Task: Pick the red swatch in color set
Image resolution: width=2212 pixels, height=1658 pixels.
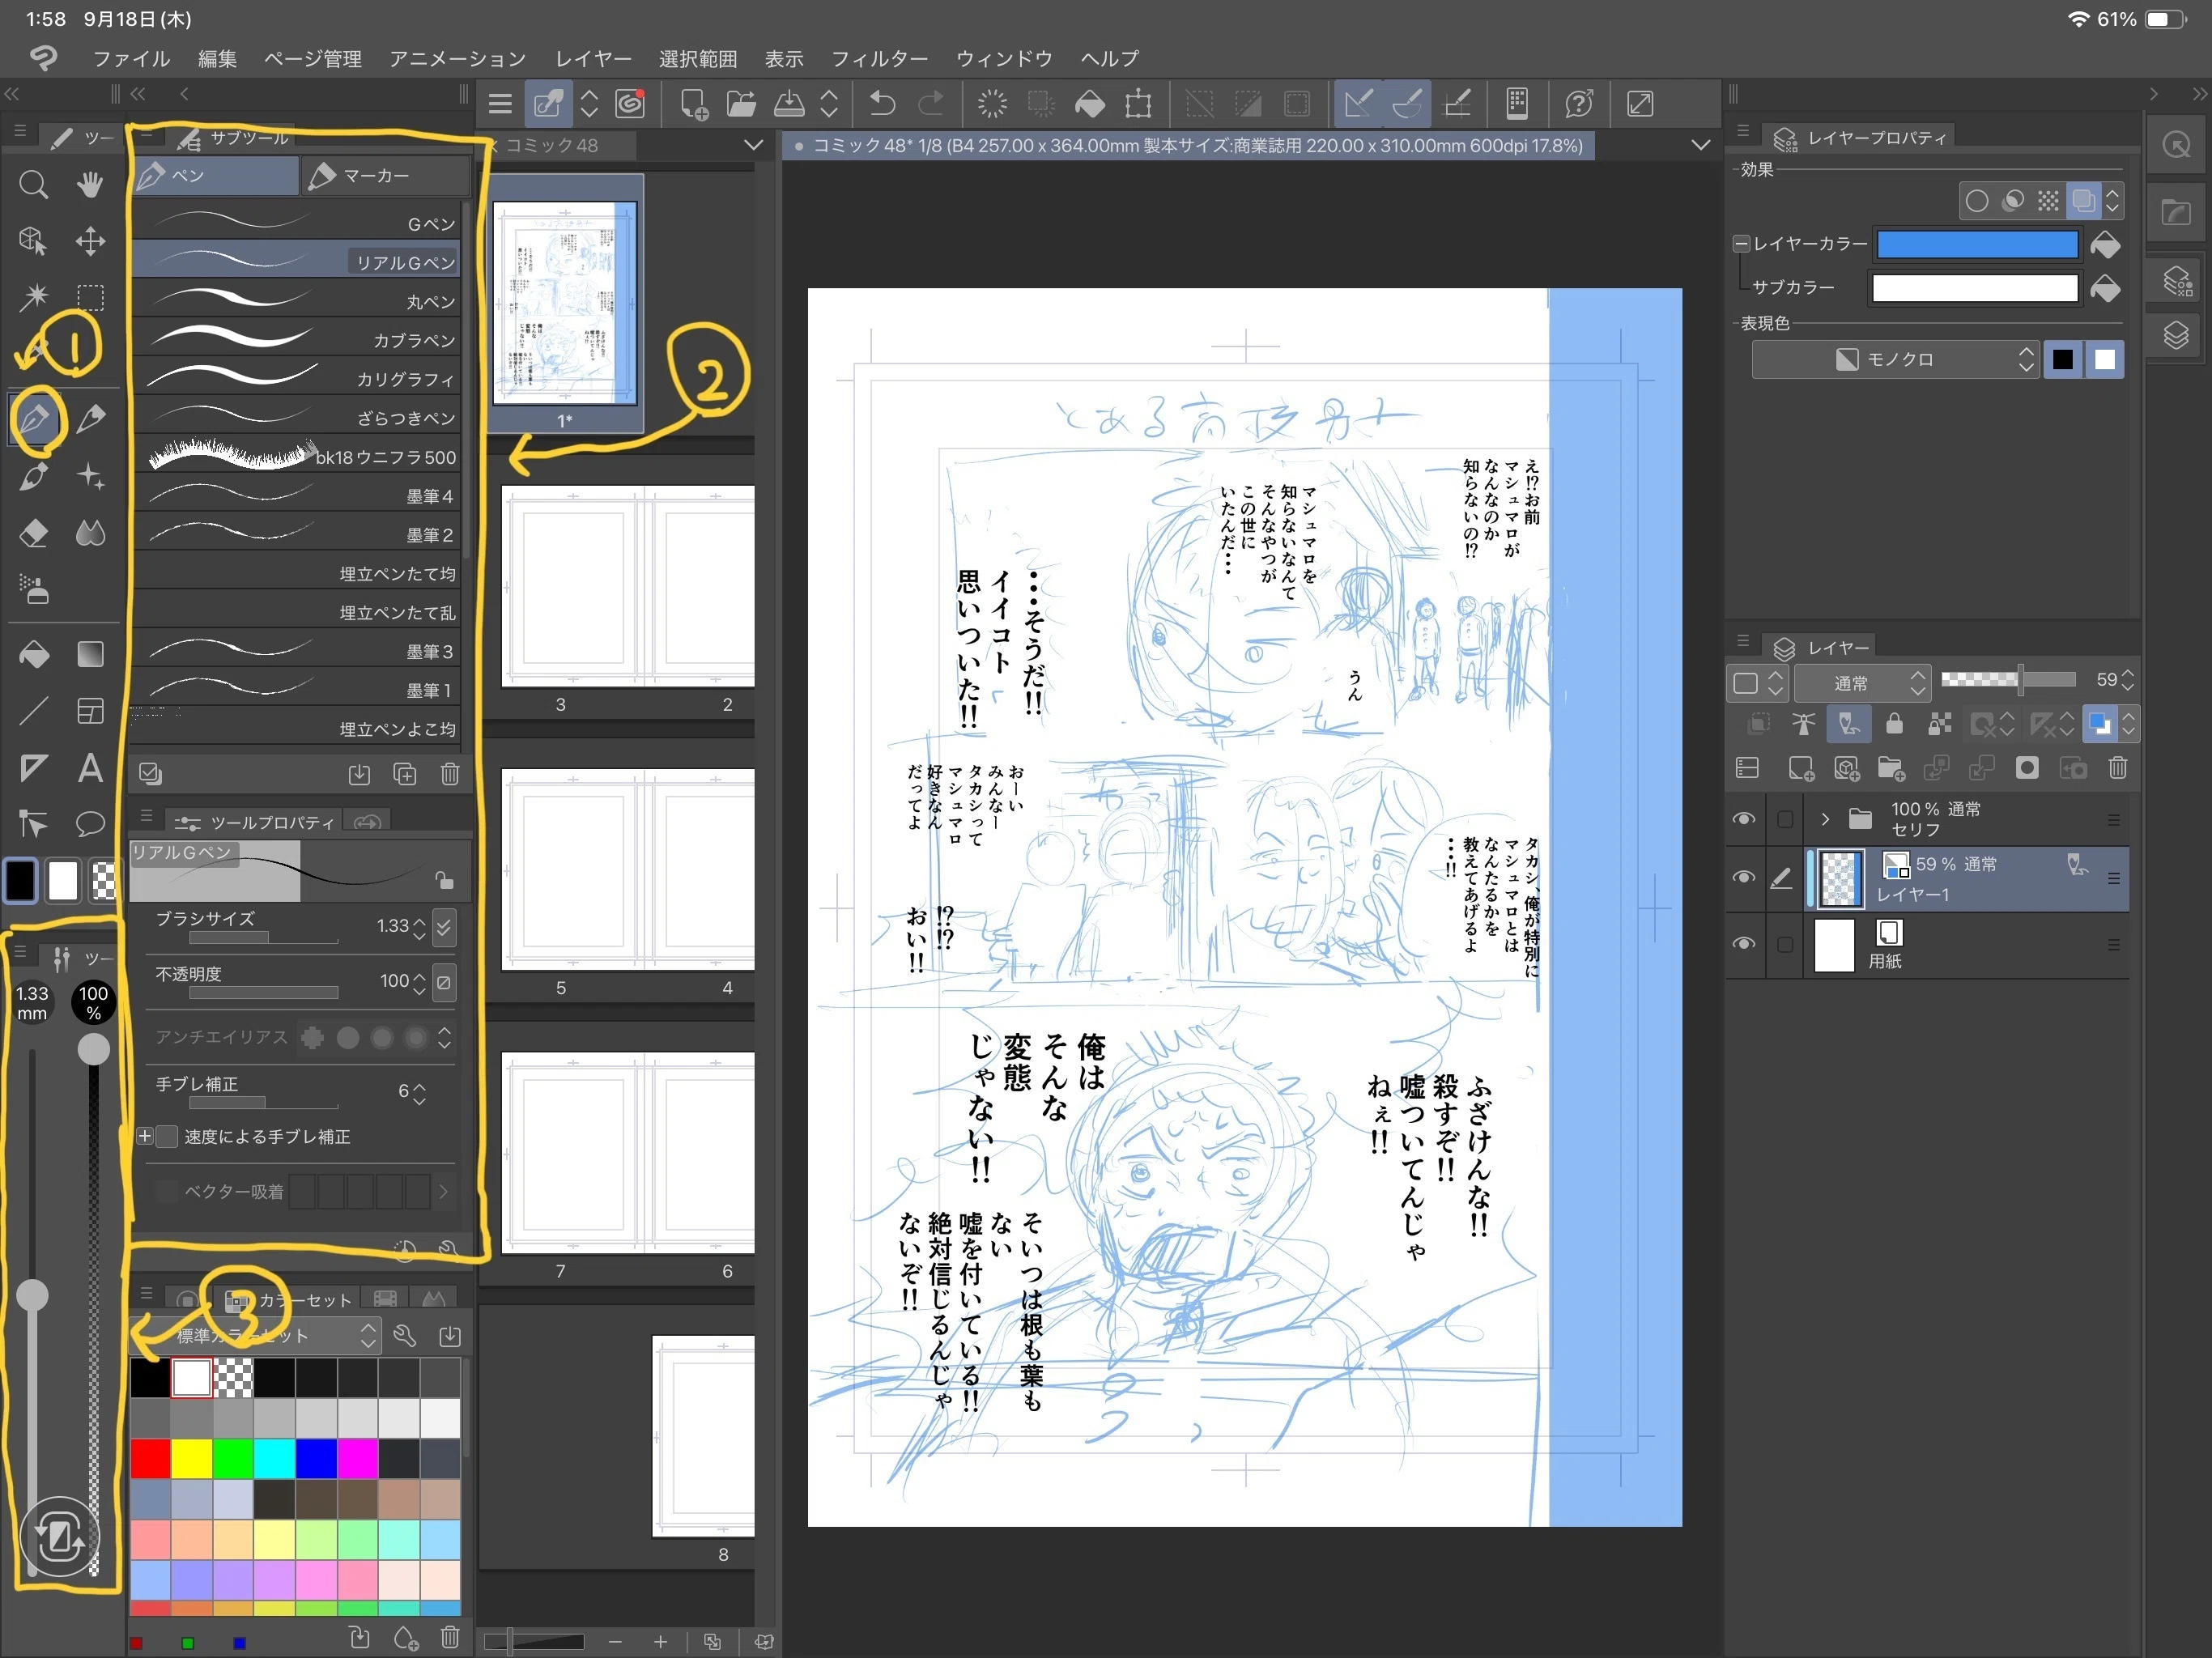Action: 151,1459
